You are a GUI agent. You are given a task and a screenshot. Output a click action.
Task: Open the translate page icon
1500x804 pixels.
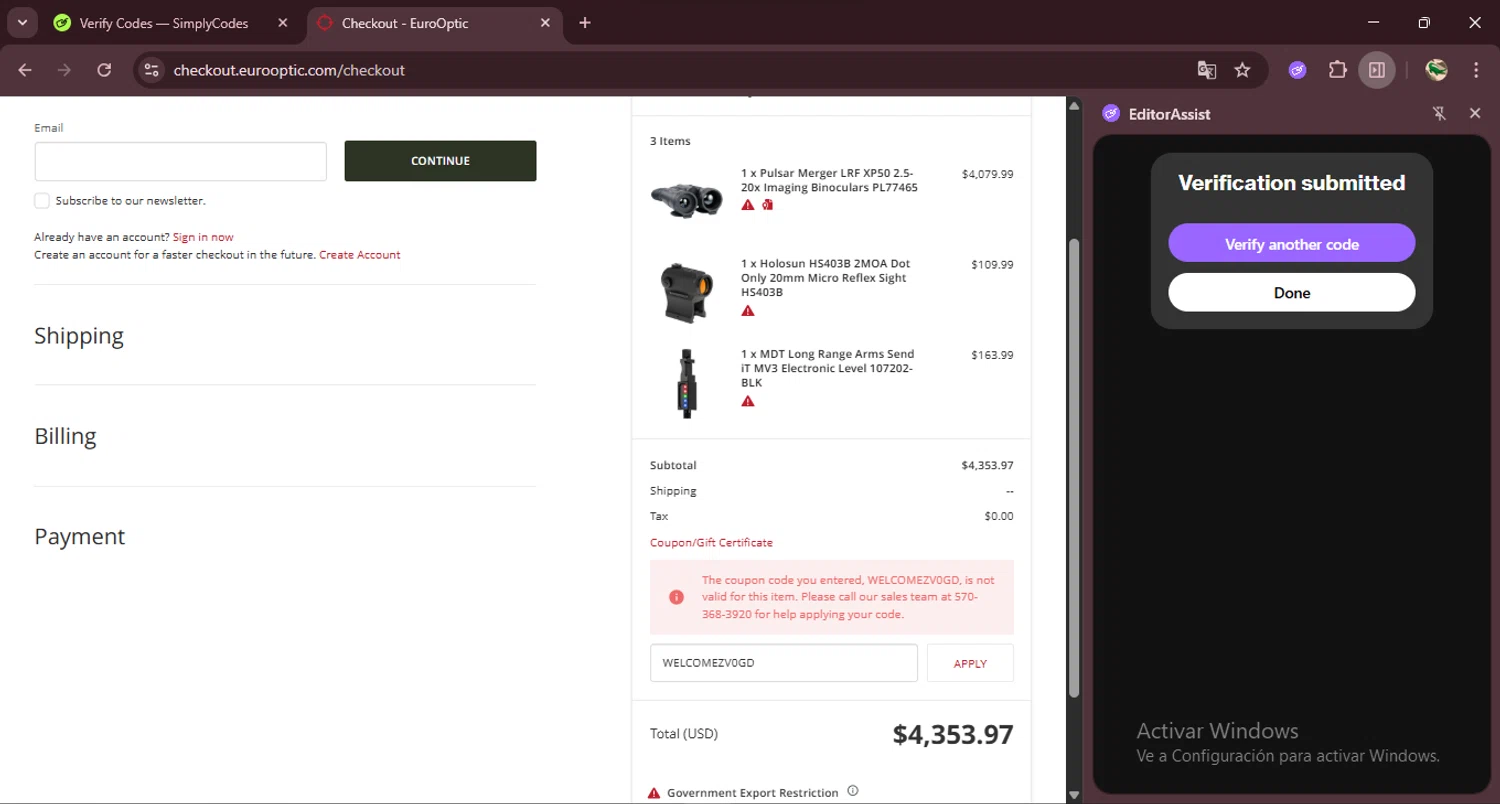[x=1207, y=70]
